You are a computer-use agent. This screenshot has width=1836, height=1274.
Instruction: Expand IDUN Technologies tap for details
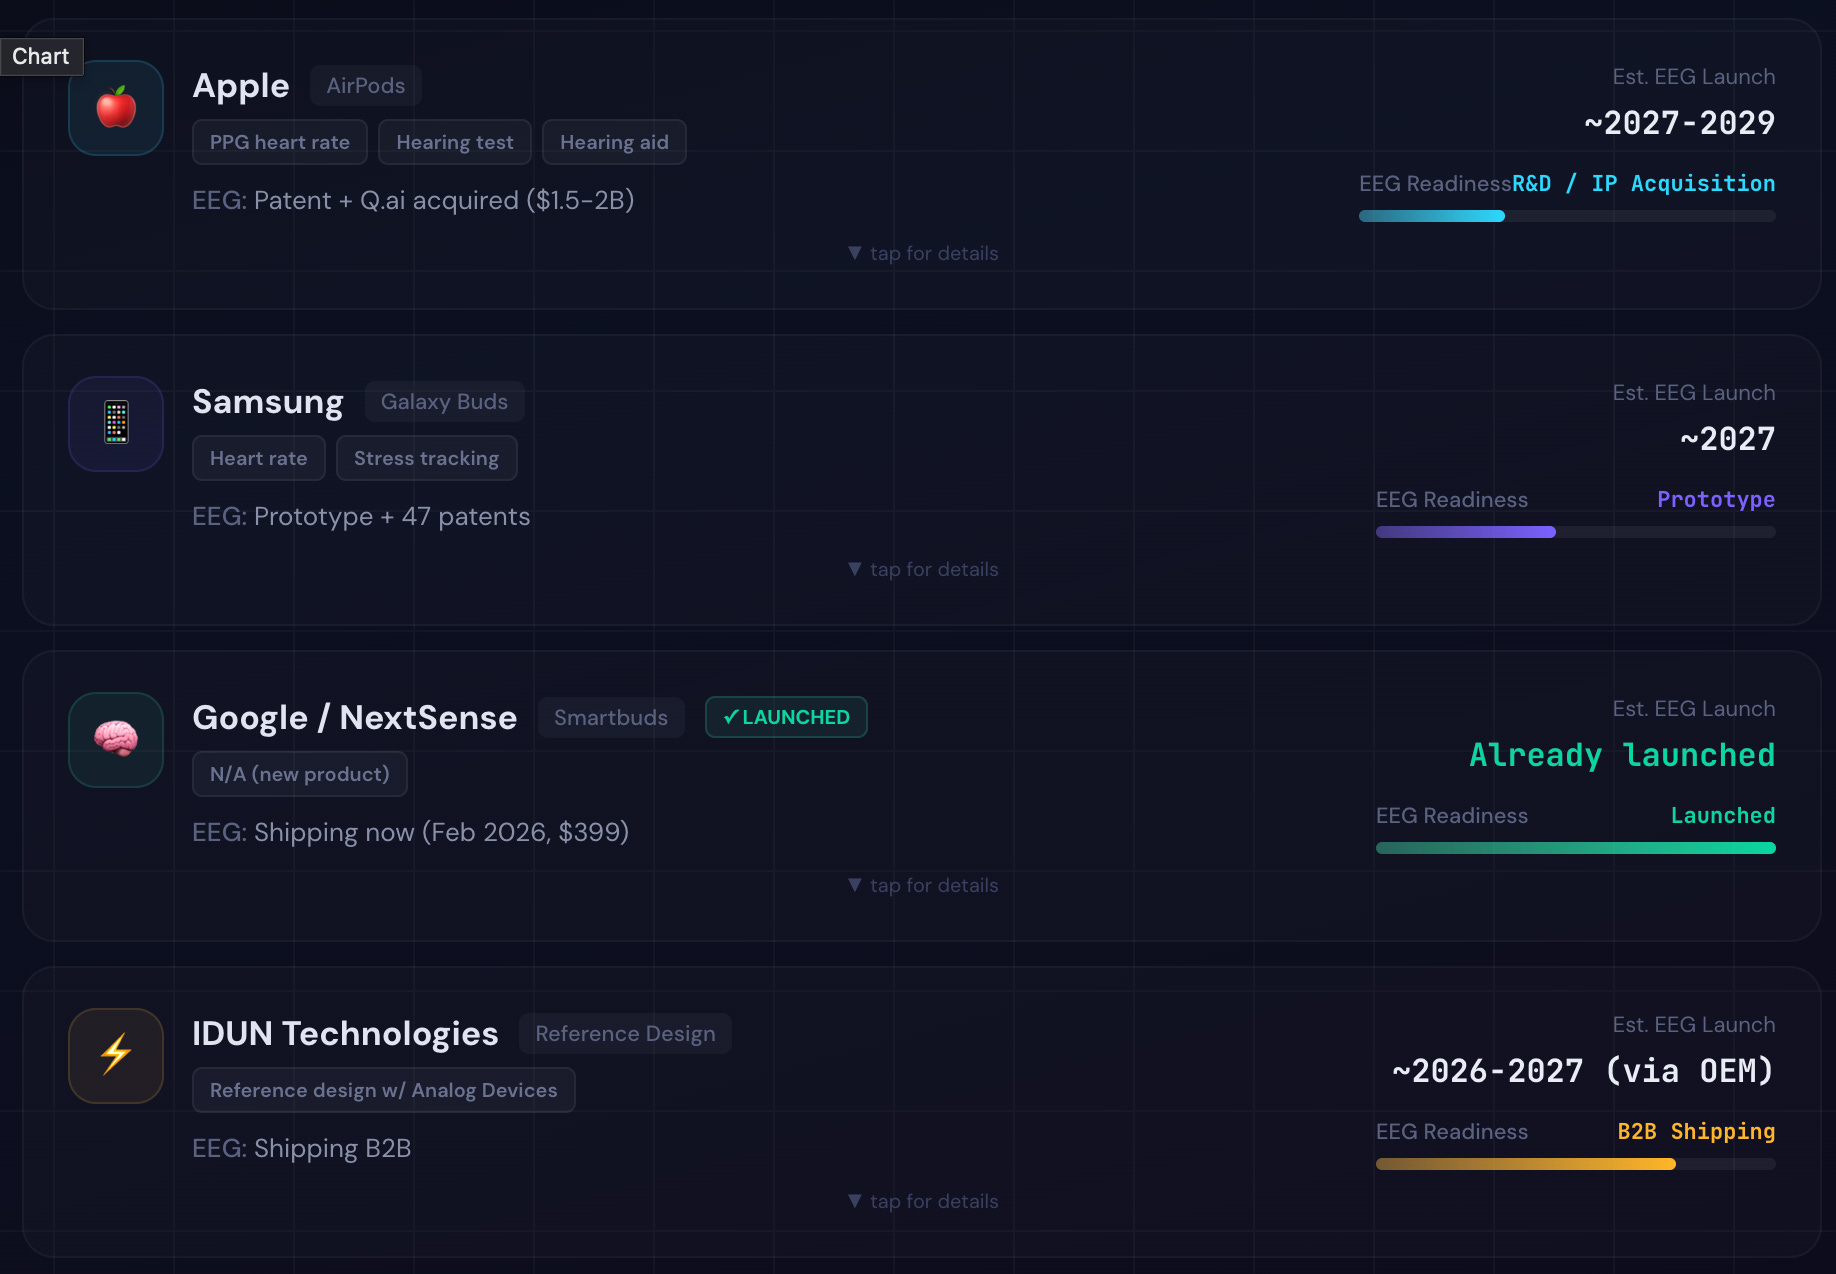tap(923, 1202)
